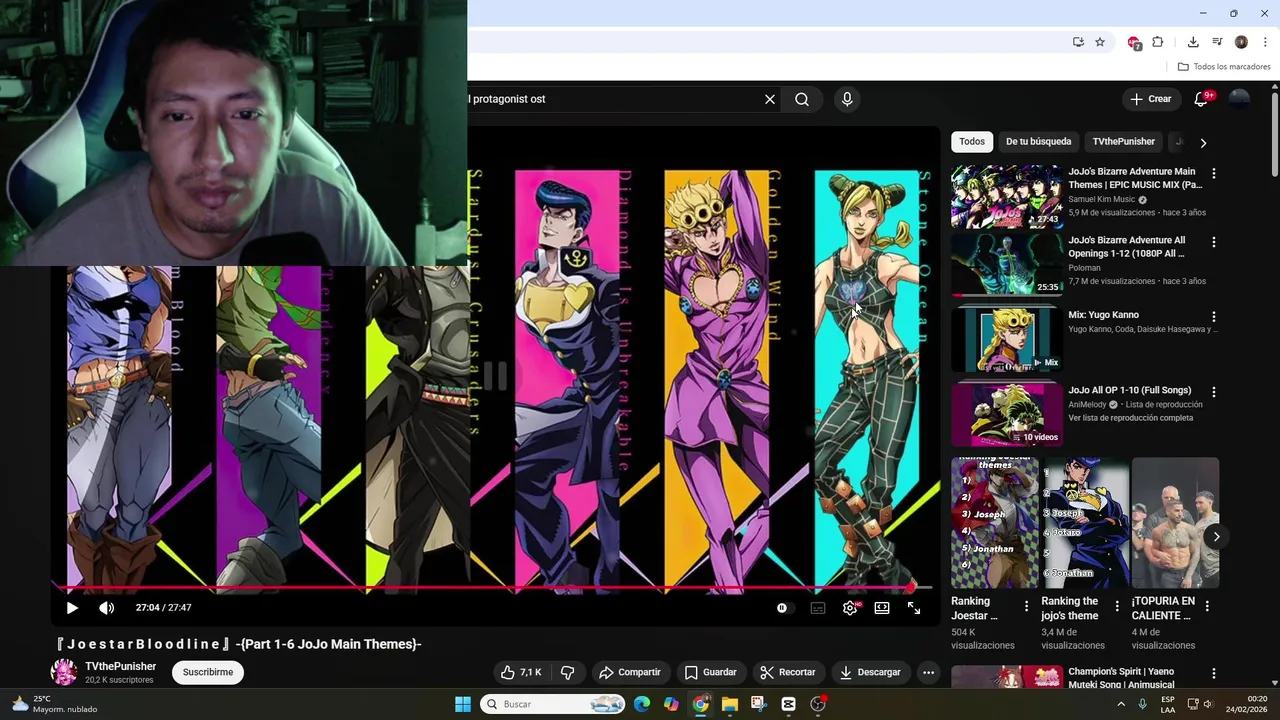Bookmark this page with the star
1280x720 pixels.
coord(1100,42)
